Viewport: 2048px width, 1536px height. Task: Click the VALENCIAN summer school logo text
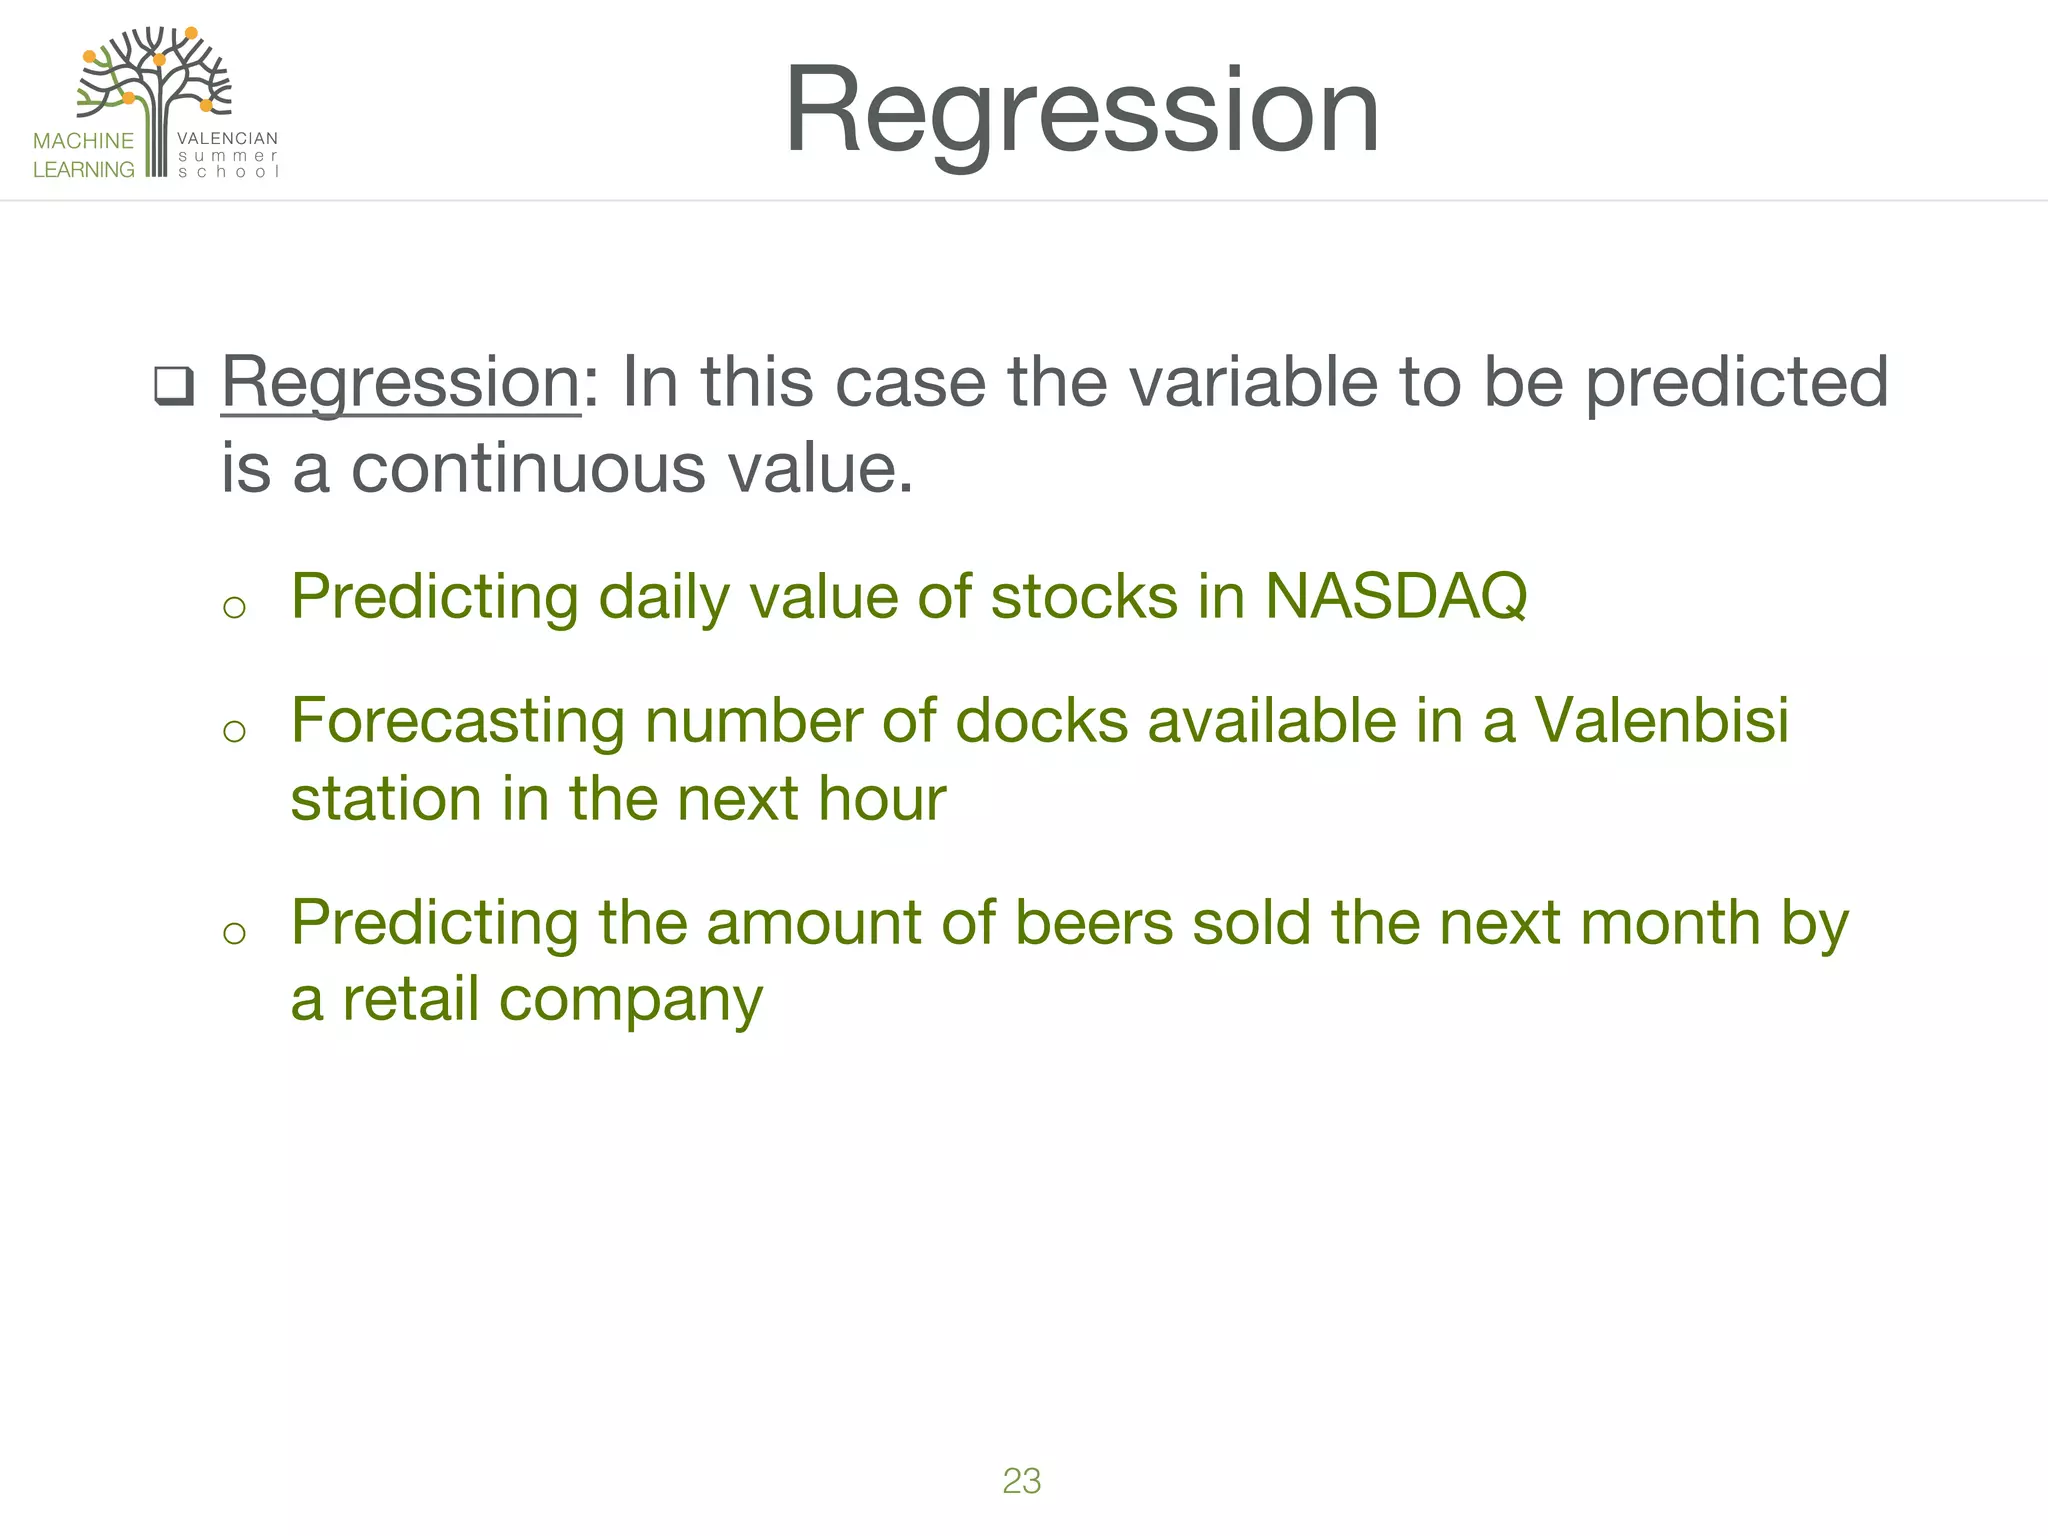[227, 154]
